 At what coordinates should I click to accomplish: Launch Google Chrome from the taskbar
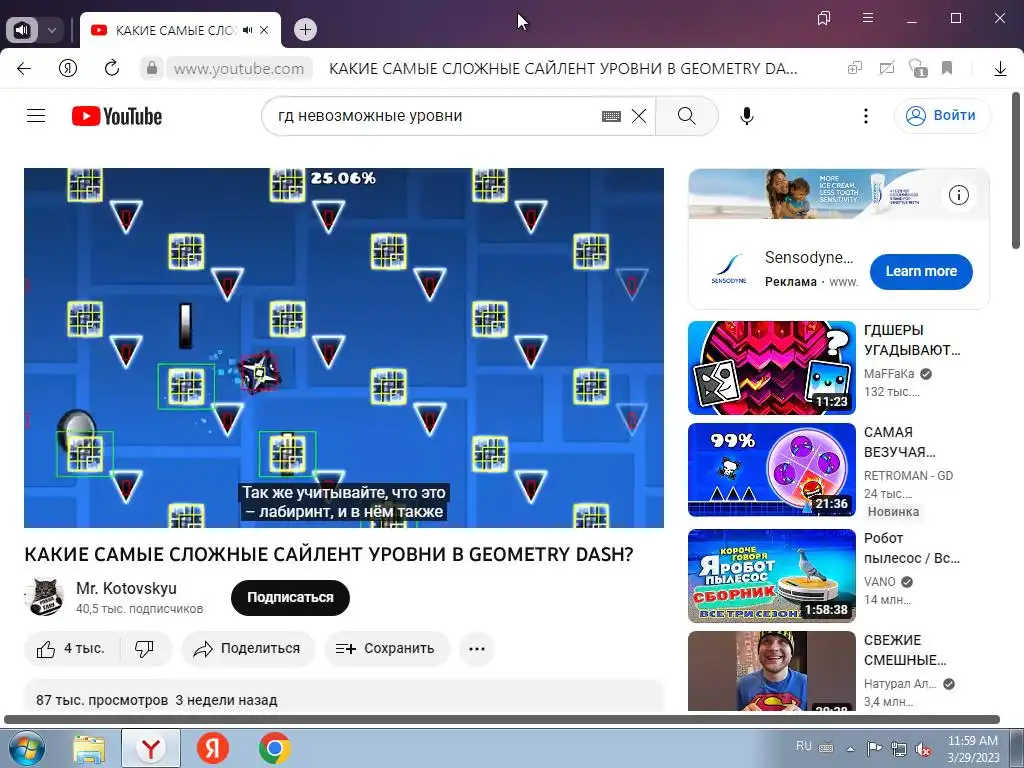[274, 748]
